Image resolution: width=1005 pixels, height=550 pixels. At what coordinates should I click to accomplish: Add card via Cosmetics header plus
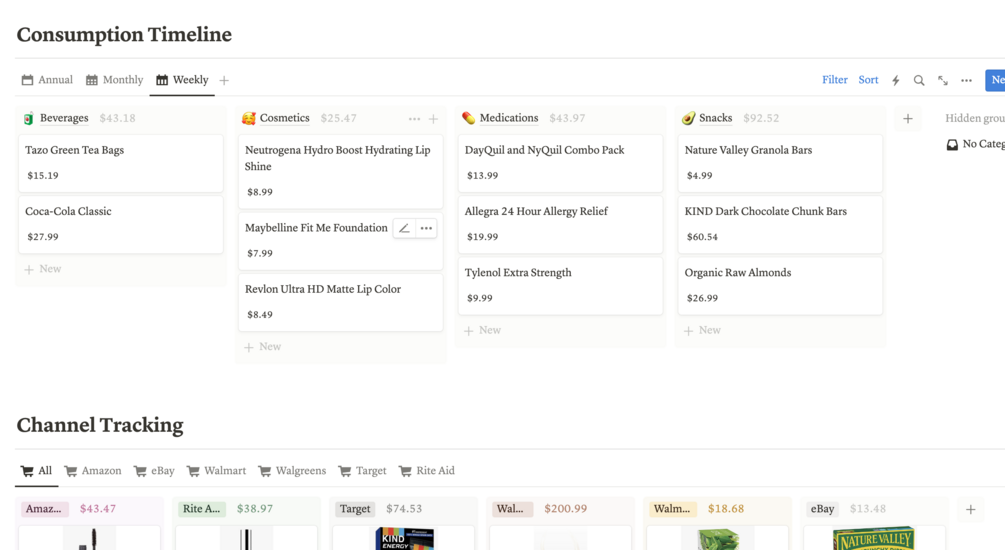point(433,119)
